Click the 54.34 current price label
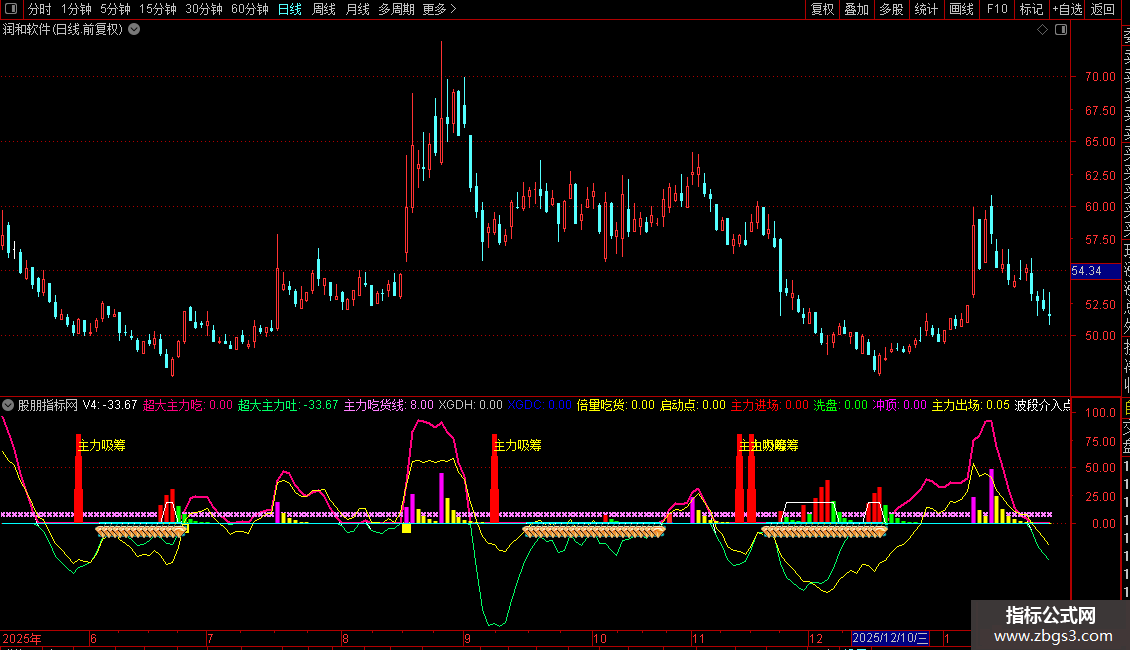This screenshot has width=1130, height=650. coord(1086,271)
